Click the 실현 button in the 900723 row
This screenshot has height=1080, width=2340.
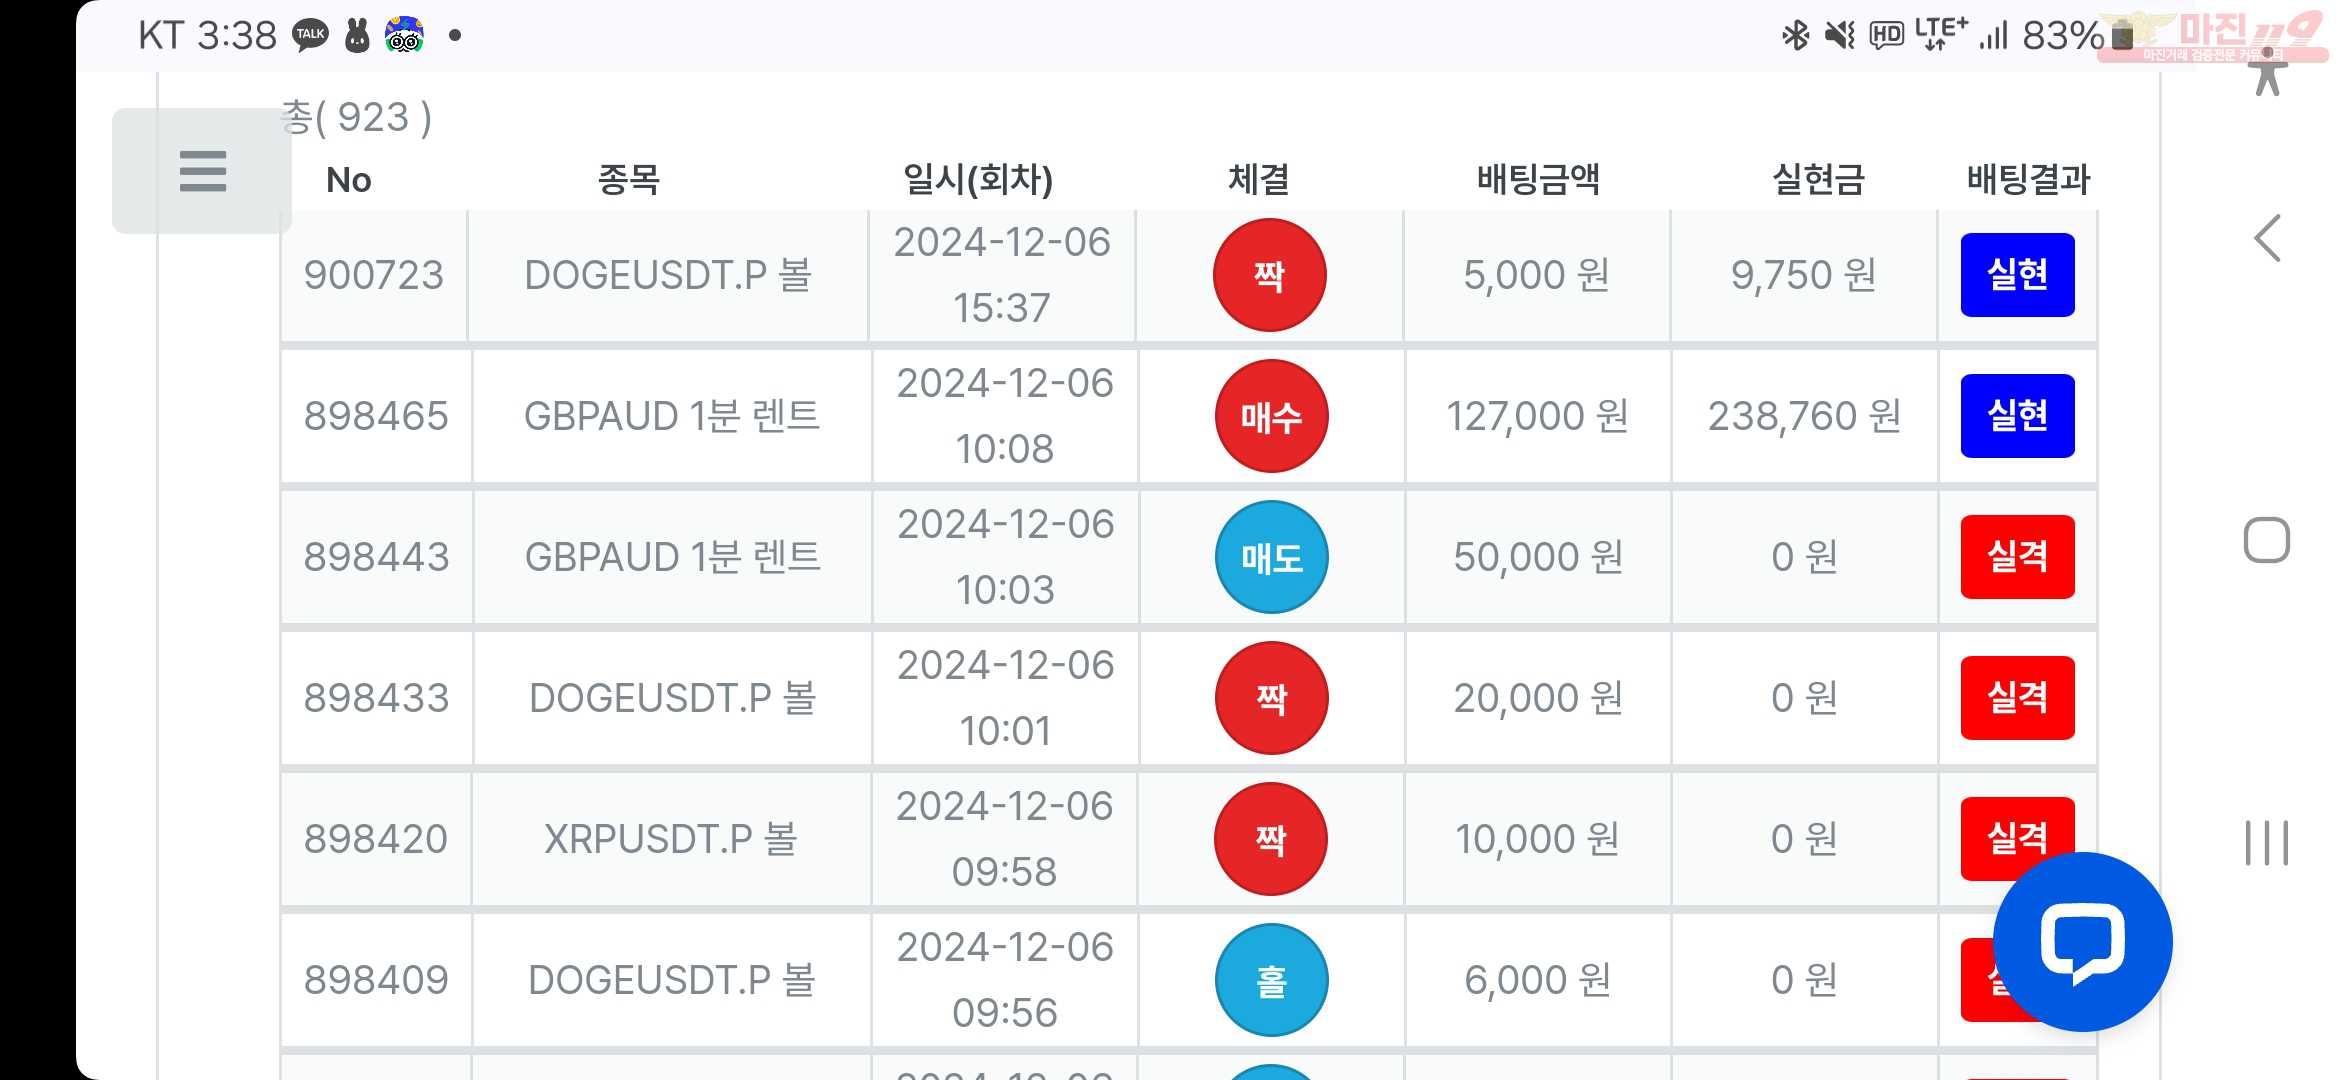(2017, 275)
